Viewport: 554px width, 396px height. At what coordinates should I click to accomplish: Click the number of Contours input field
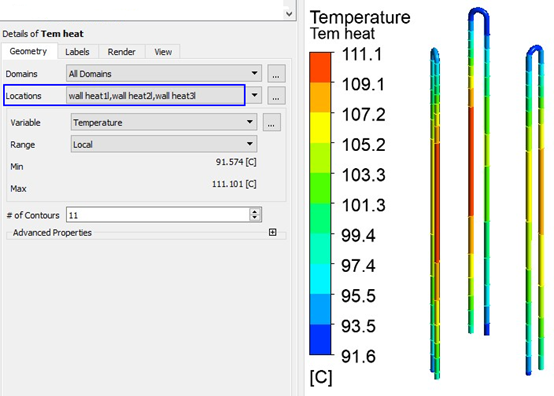(158, 215)
